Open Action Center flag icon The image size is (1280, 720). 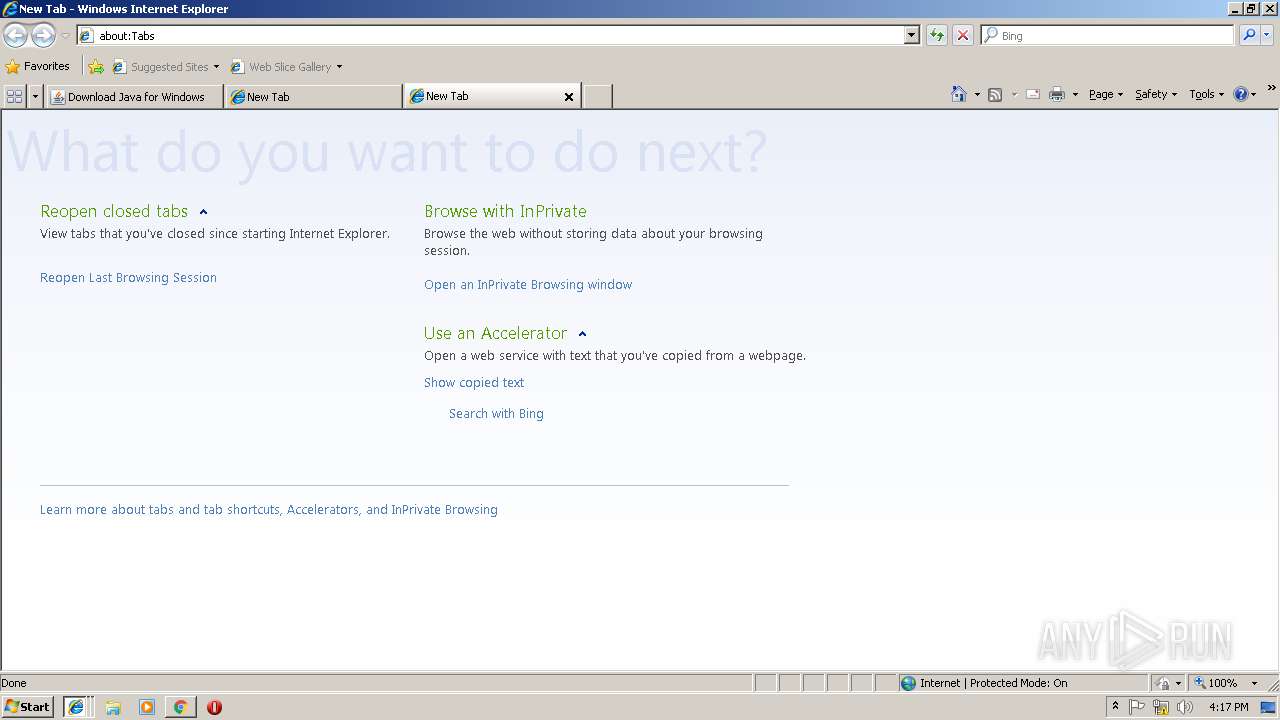tap(1137, 707)
